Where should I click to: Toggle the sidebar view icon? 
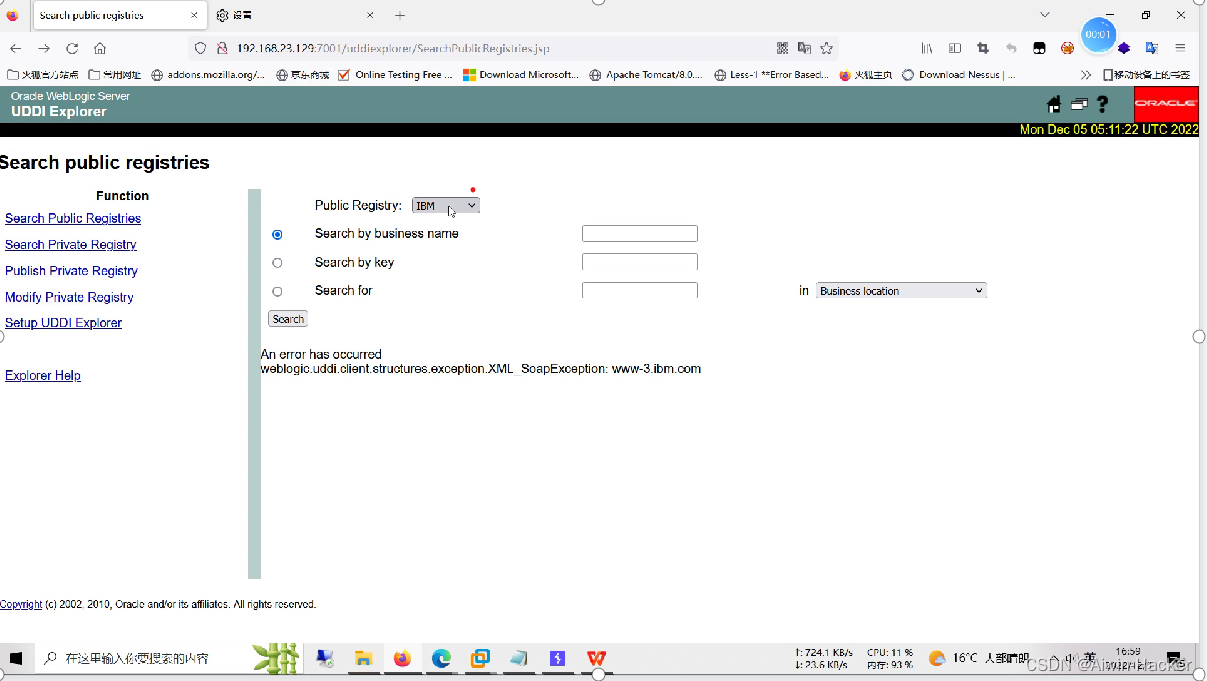[x=955, y=48]
